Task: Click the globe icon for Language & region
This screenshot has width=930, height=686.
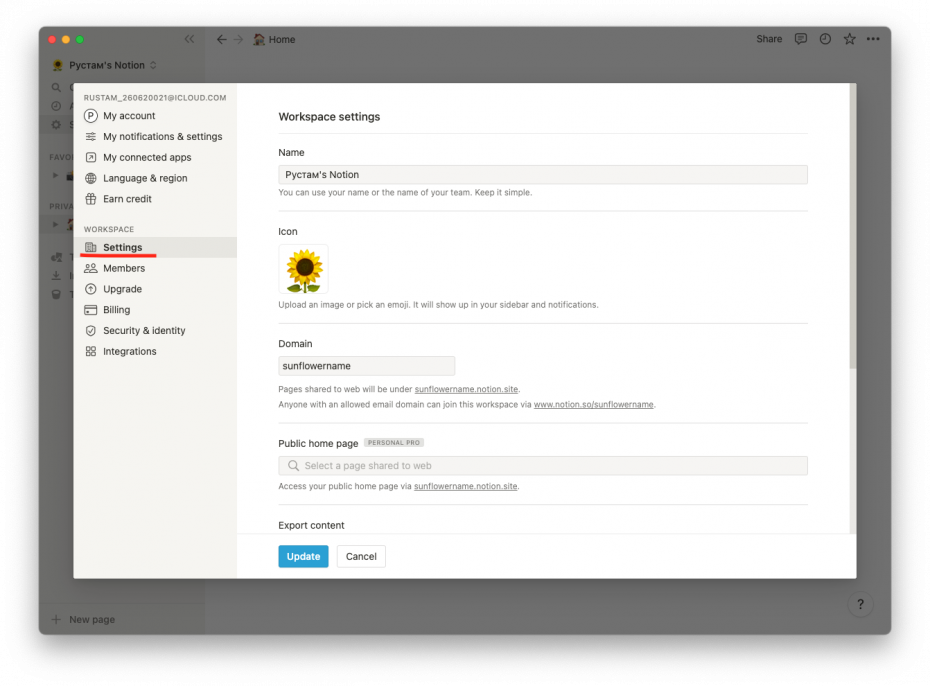Action: 91,178
